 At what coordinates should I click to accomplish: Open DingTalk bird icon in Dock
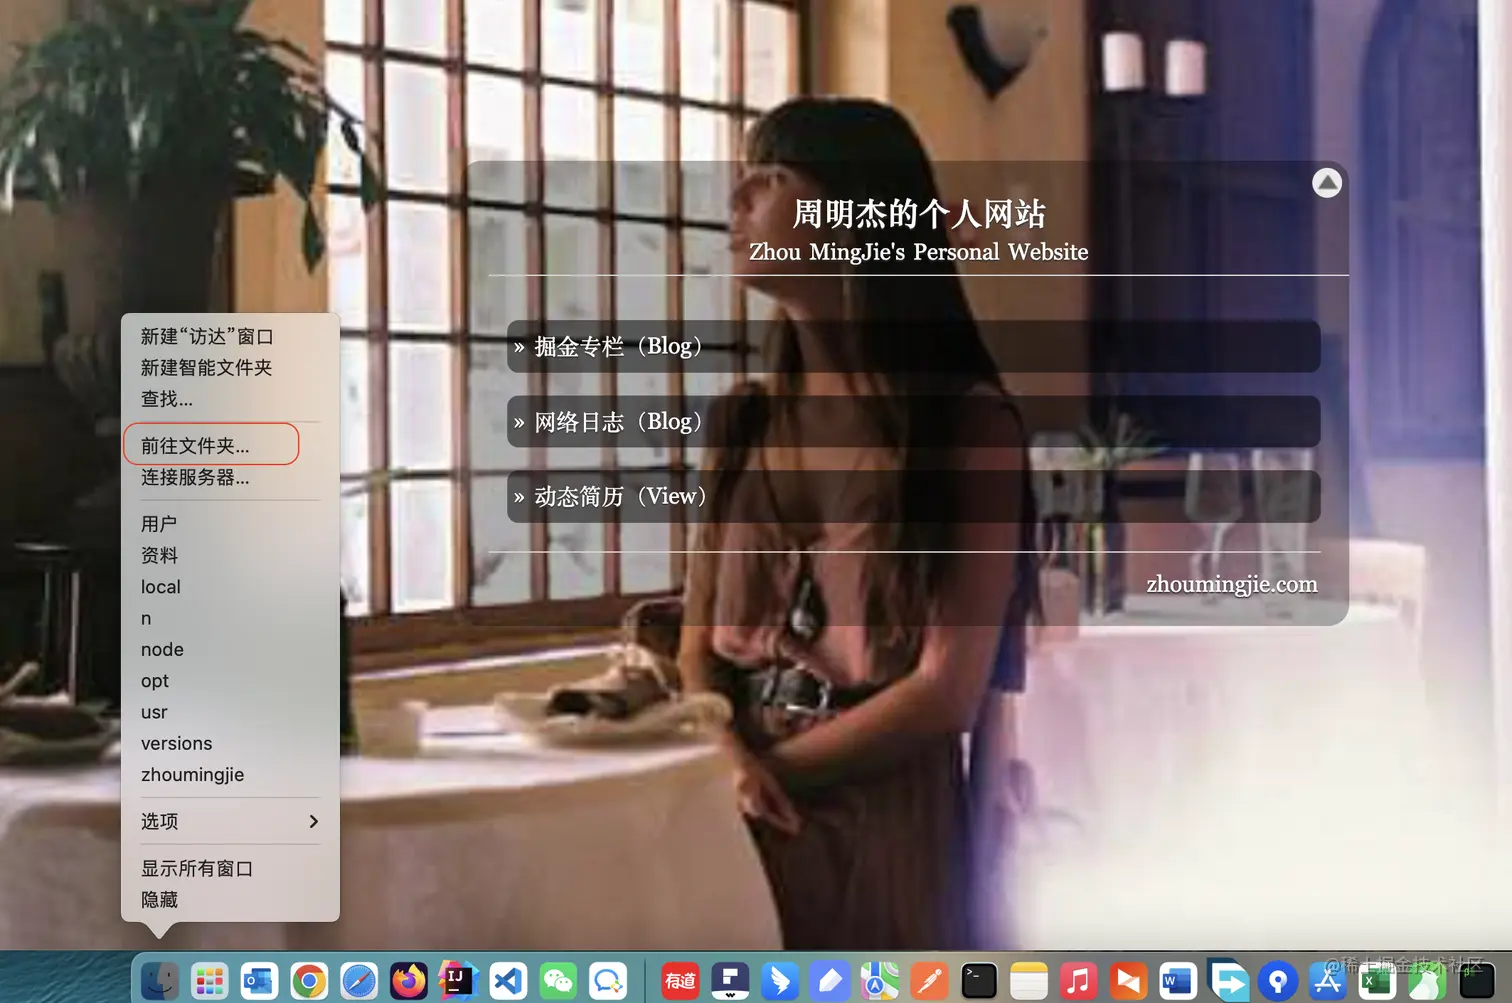click(x=780, y=981)
